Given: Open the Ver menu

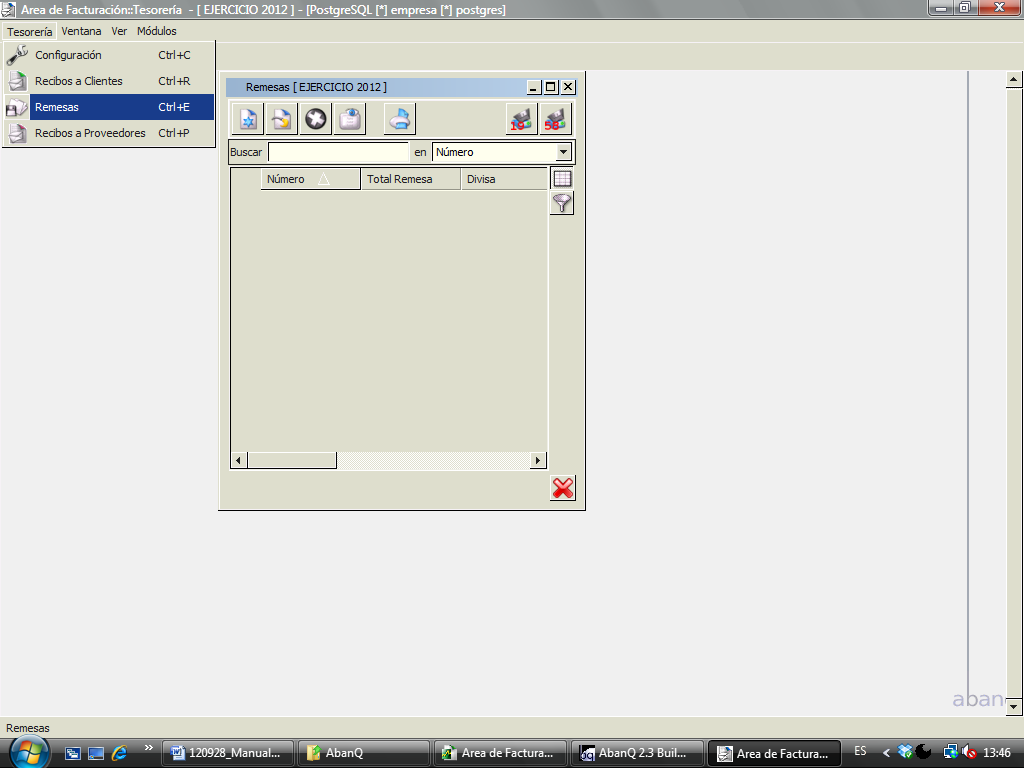Looking at the screenshot, I should (119, 31).
